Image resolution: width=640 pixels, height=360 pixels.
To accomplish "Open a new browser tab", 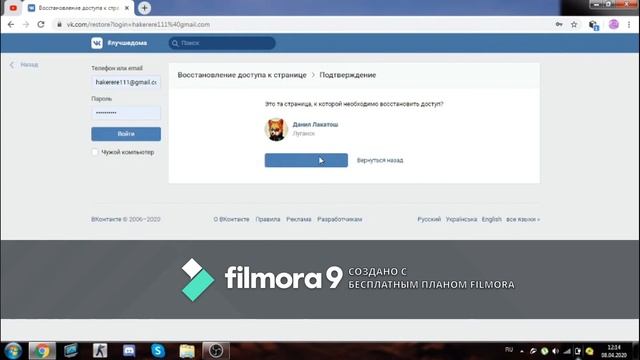I will 144,8.
